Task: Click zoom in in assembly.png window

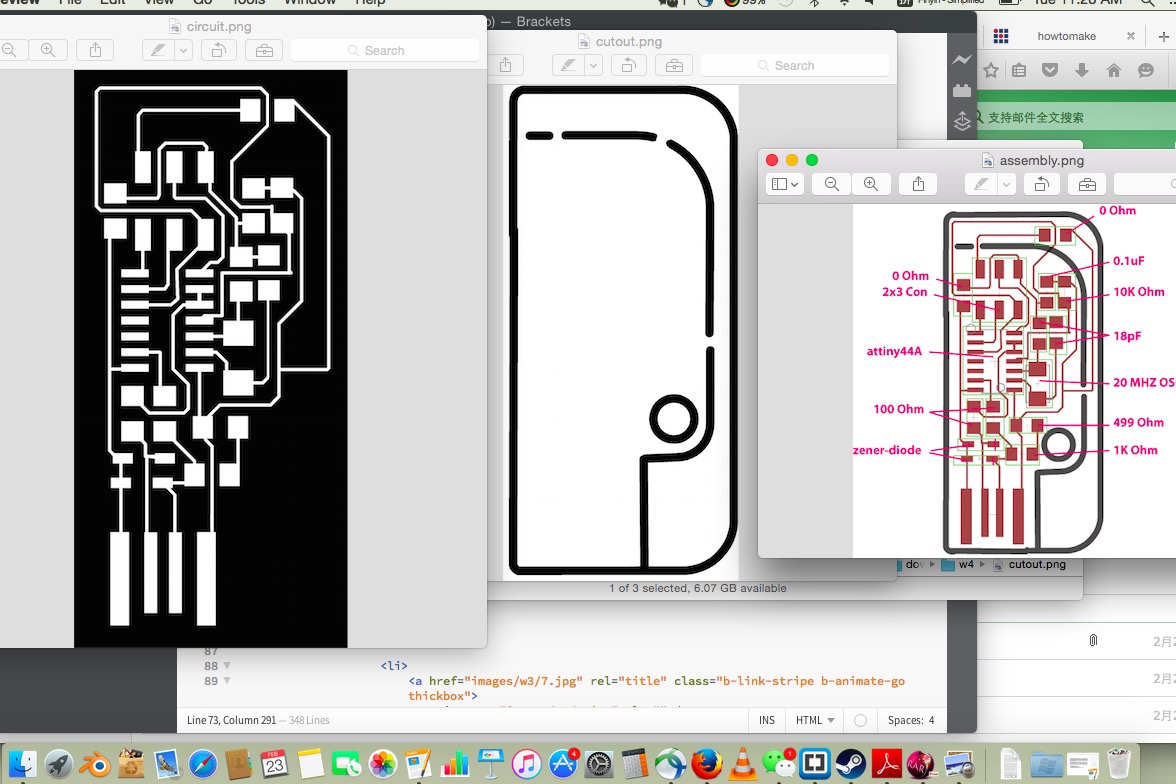Action: tap(871, 184)
